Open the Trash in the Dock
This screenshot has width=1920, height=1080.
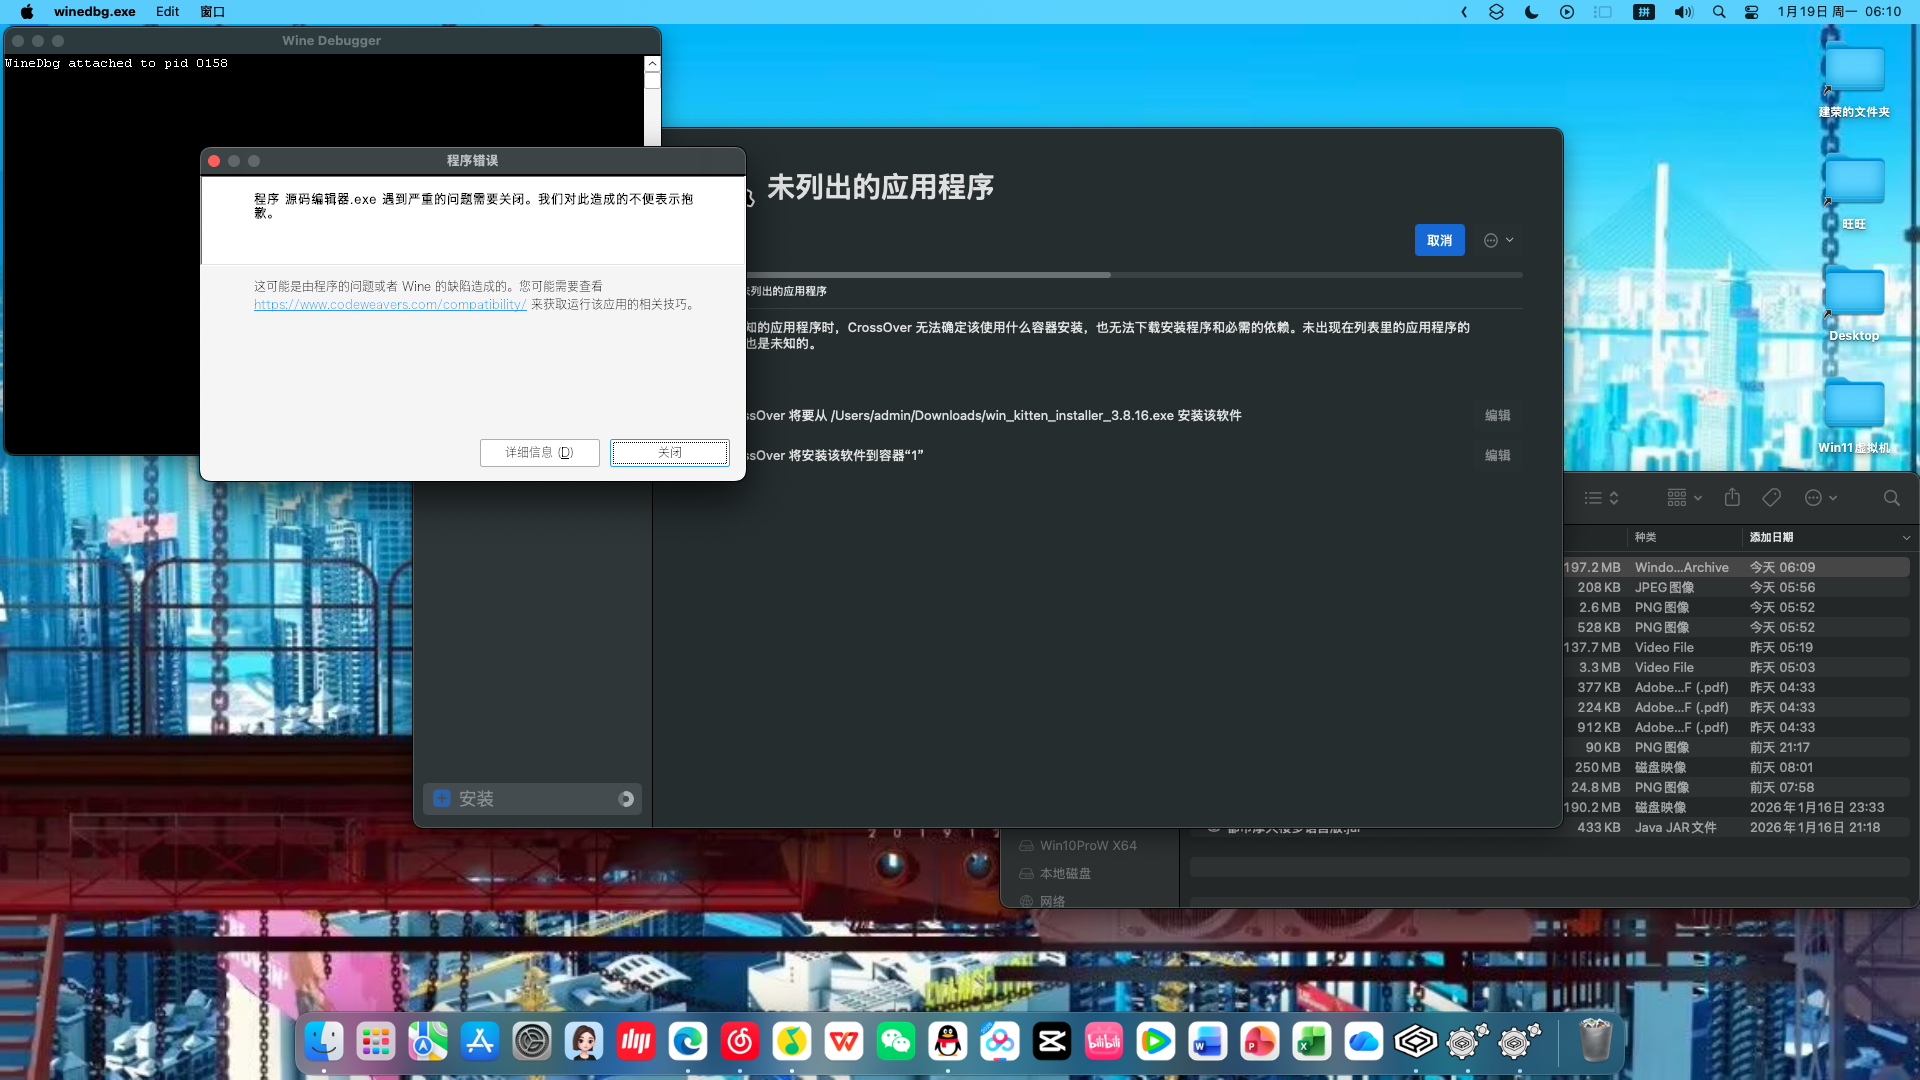point(1595,1042)
